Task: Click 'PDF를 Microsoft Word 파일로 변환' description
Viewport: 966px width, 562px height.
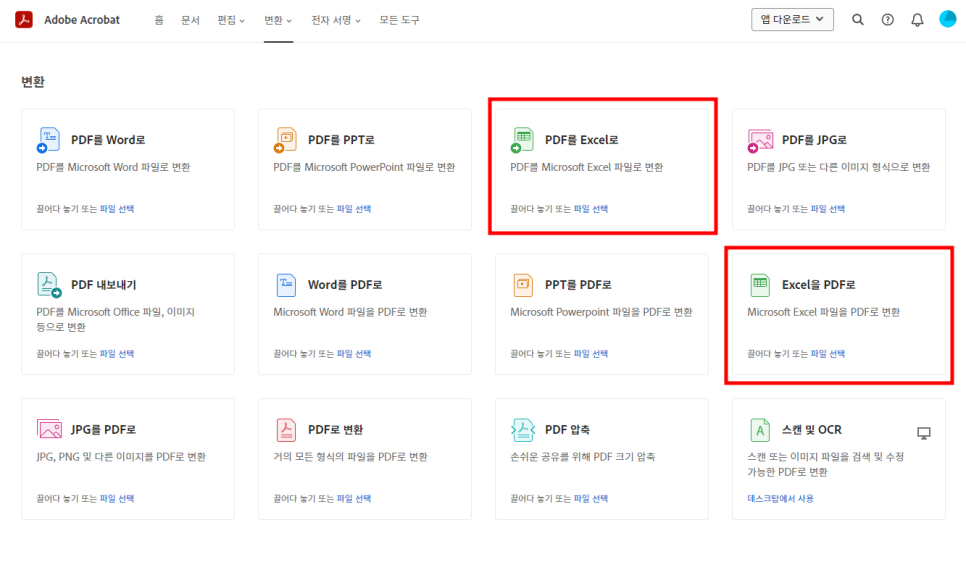Action: (113, 167)
